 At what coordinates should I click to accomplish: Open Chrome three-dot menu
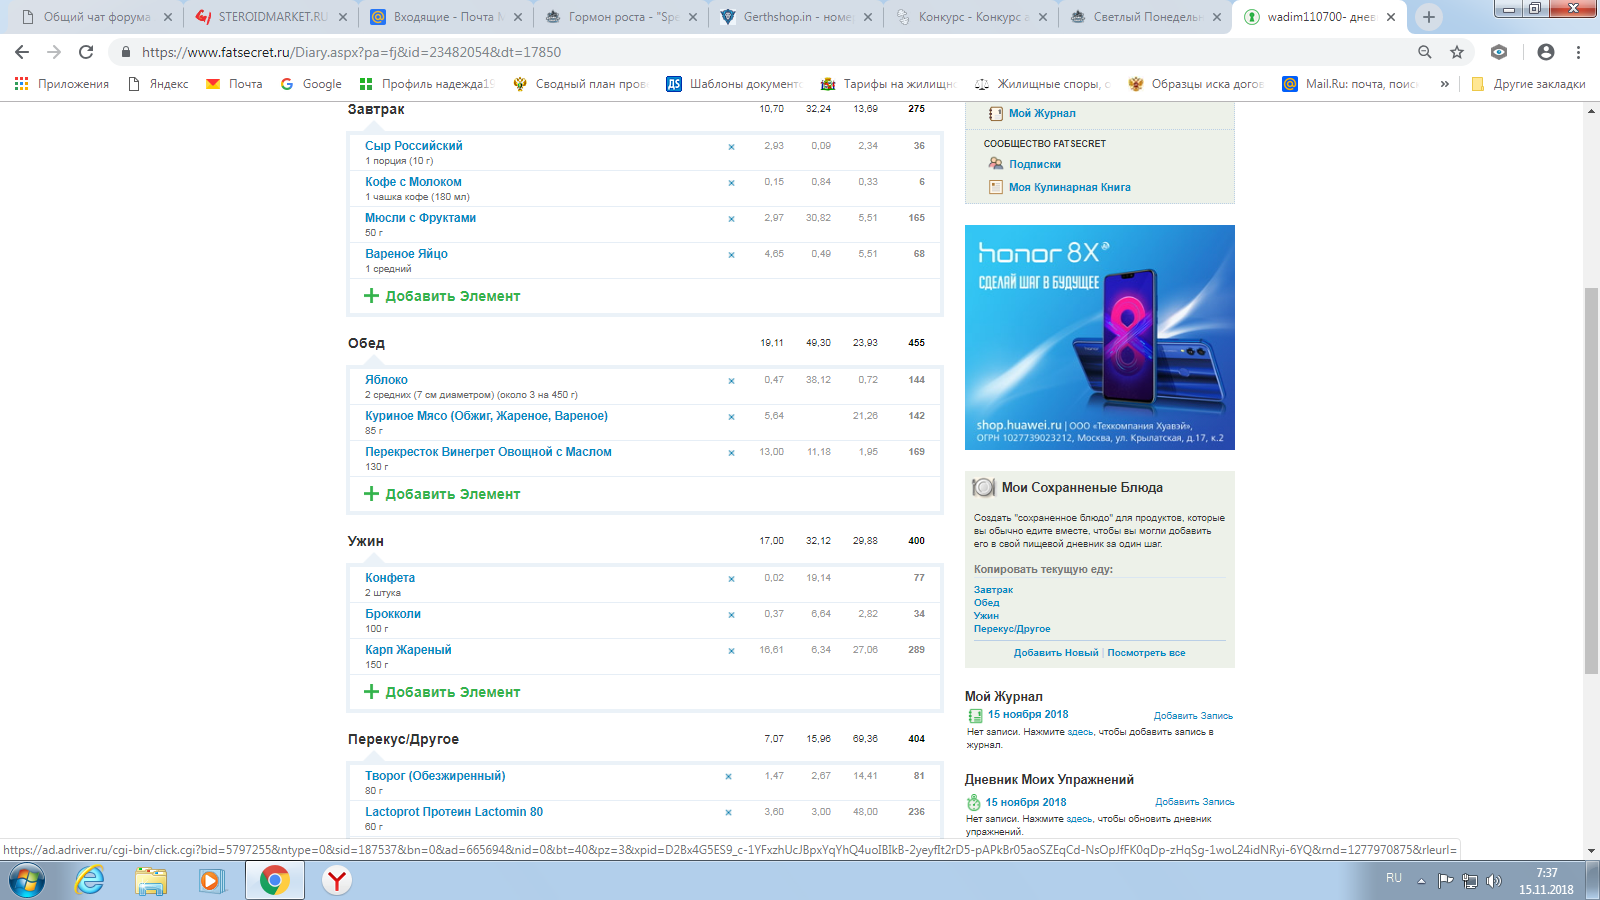[x=1579, y=52]
